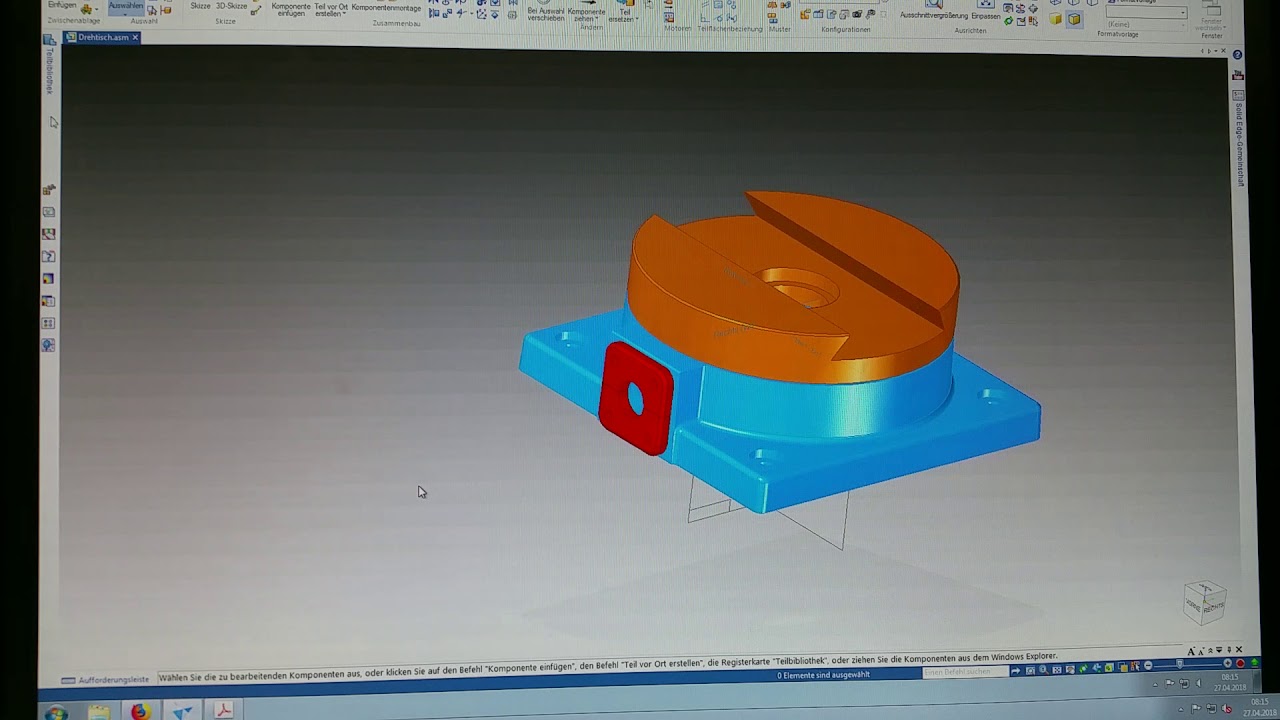This screenshot has width=1280, height=720.
Task: Open the Solid Edge-Gemeinschaft side tab
Action: tap(1239, 145)
